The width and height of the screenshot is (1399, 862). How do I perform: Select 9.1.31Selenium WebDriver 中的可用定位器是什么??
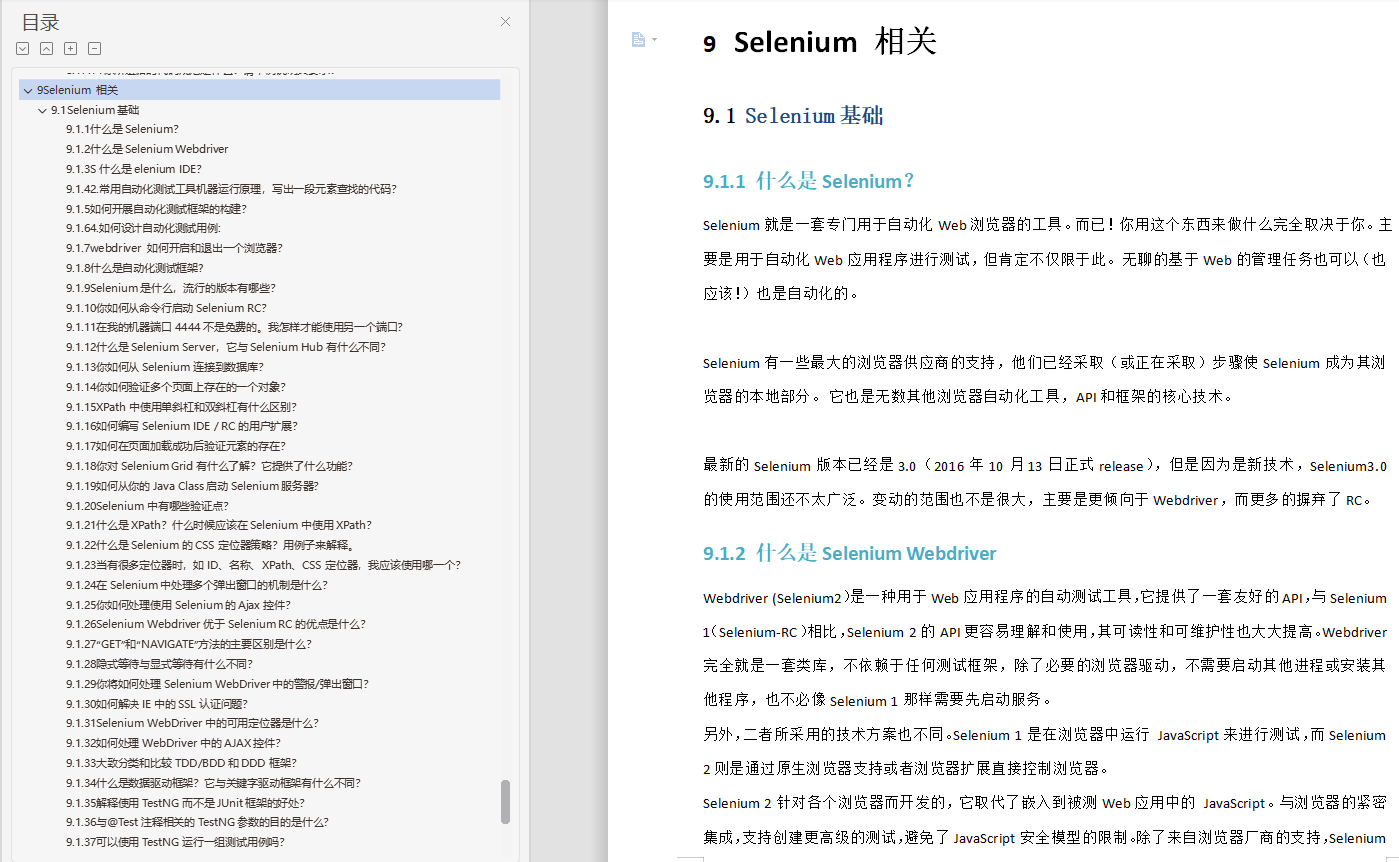193,723
